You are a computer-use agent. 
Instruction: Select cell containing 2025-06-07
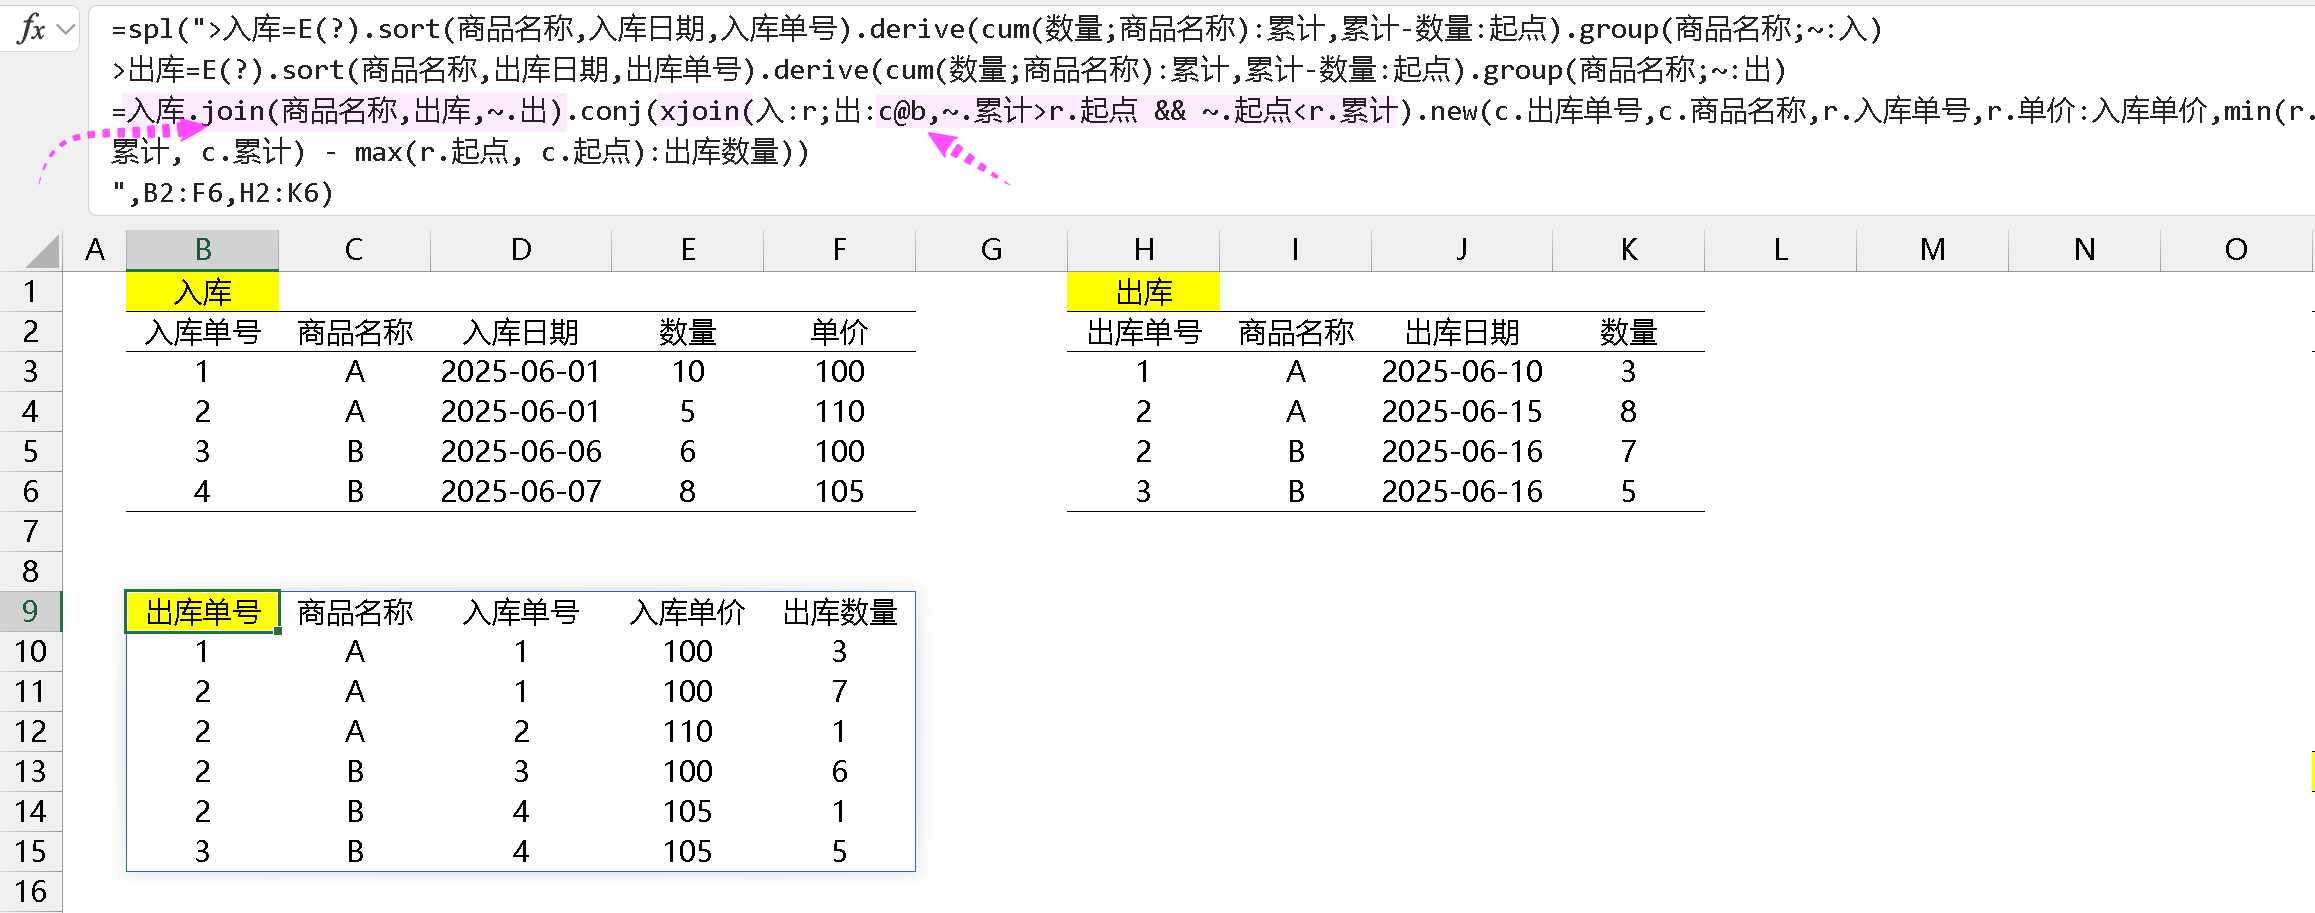pyautogui.click(x=521, y=491)
